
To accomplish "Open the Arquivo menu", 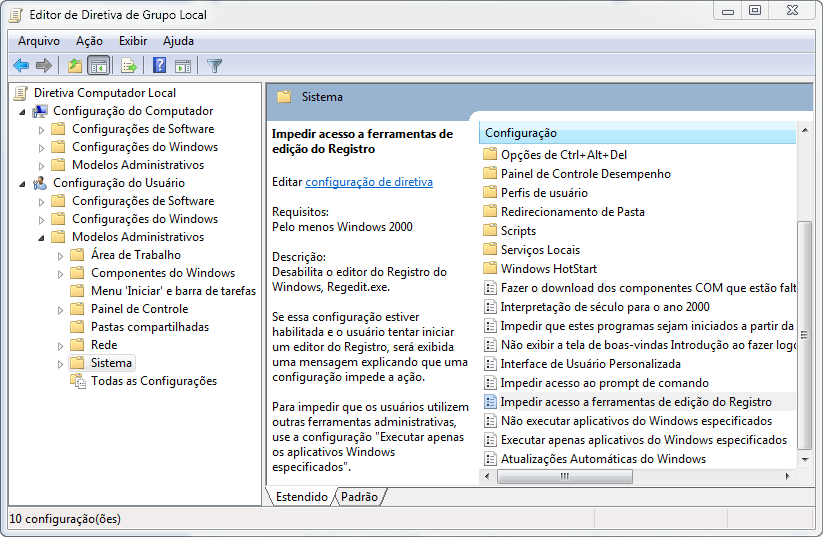I will (x=39, y=41).
